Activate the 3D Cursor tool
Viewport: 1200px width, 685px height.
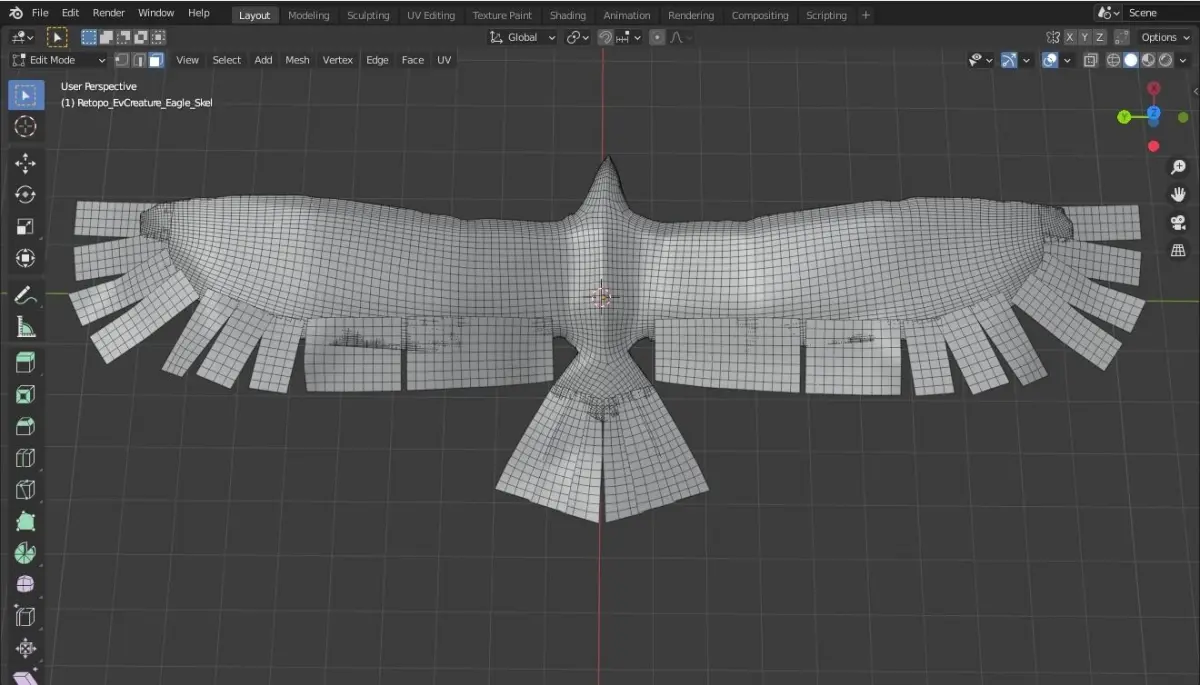pos(26,127)
